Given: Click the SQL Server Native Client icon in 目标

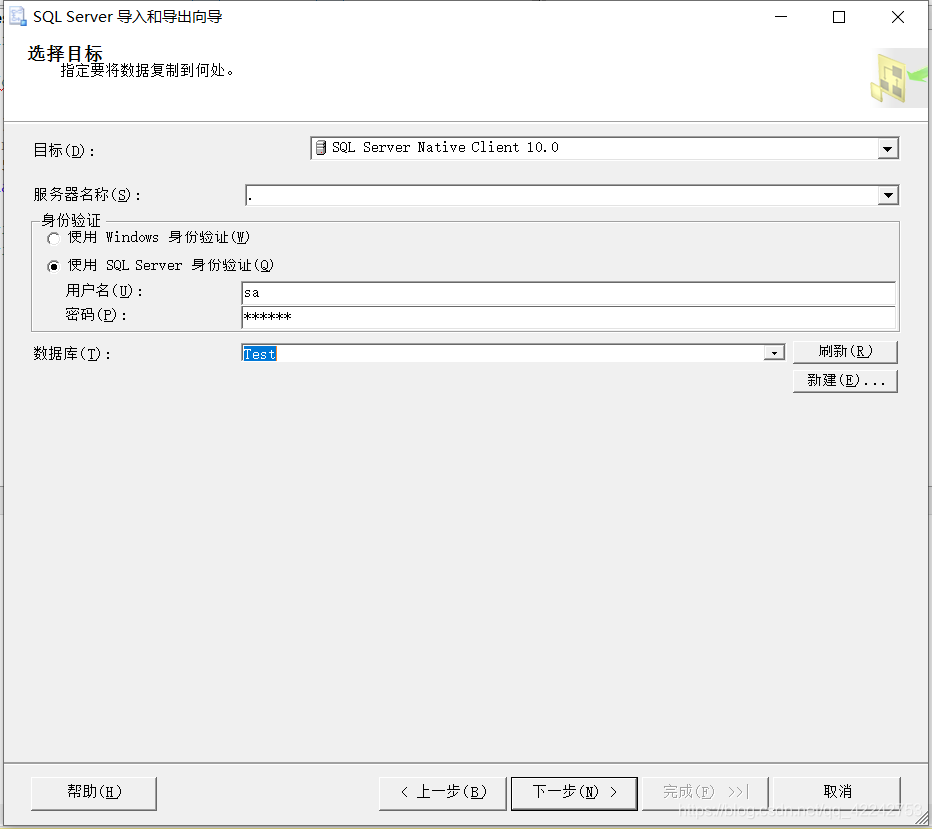Looking at the screenshot, I should coord(320,147).
